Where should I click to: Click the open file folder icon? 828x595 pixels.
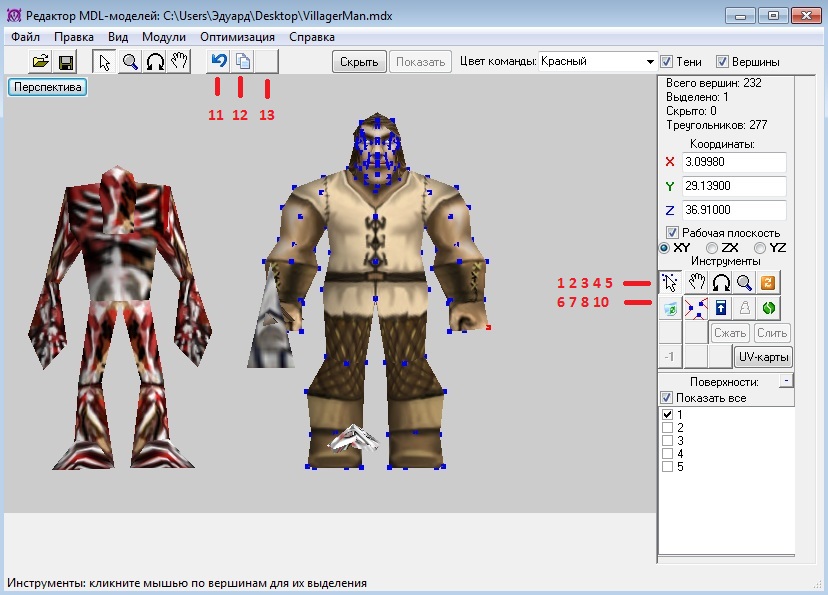coord(41,62)
